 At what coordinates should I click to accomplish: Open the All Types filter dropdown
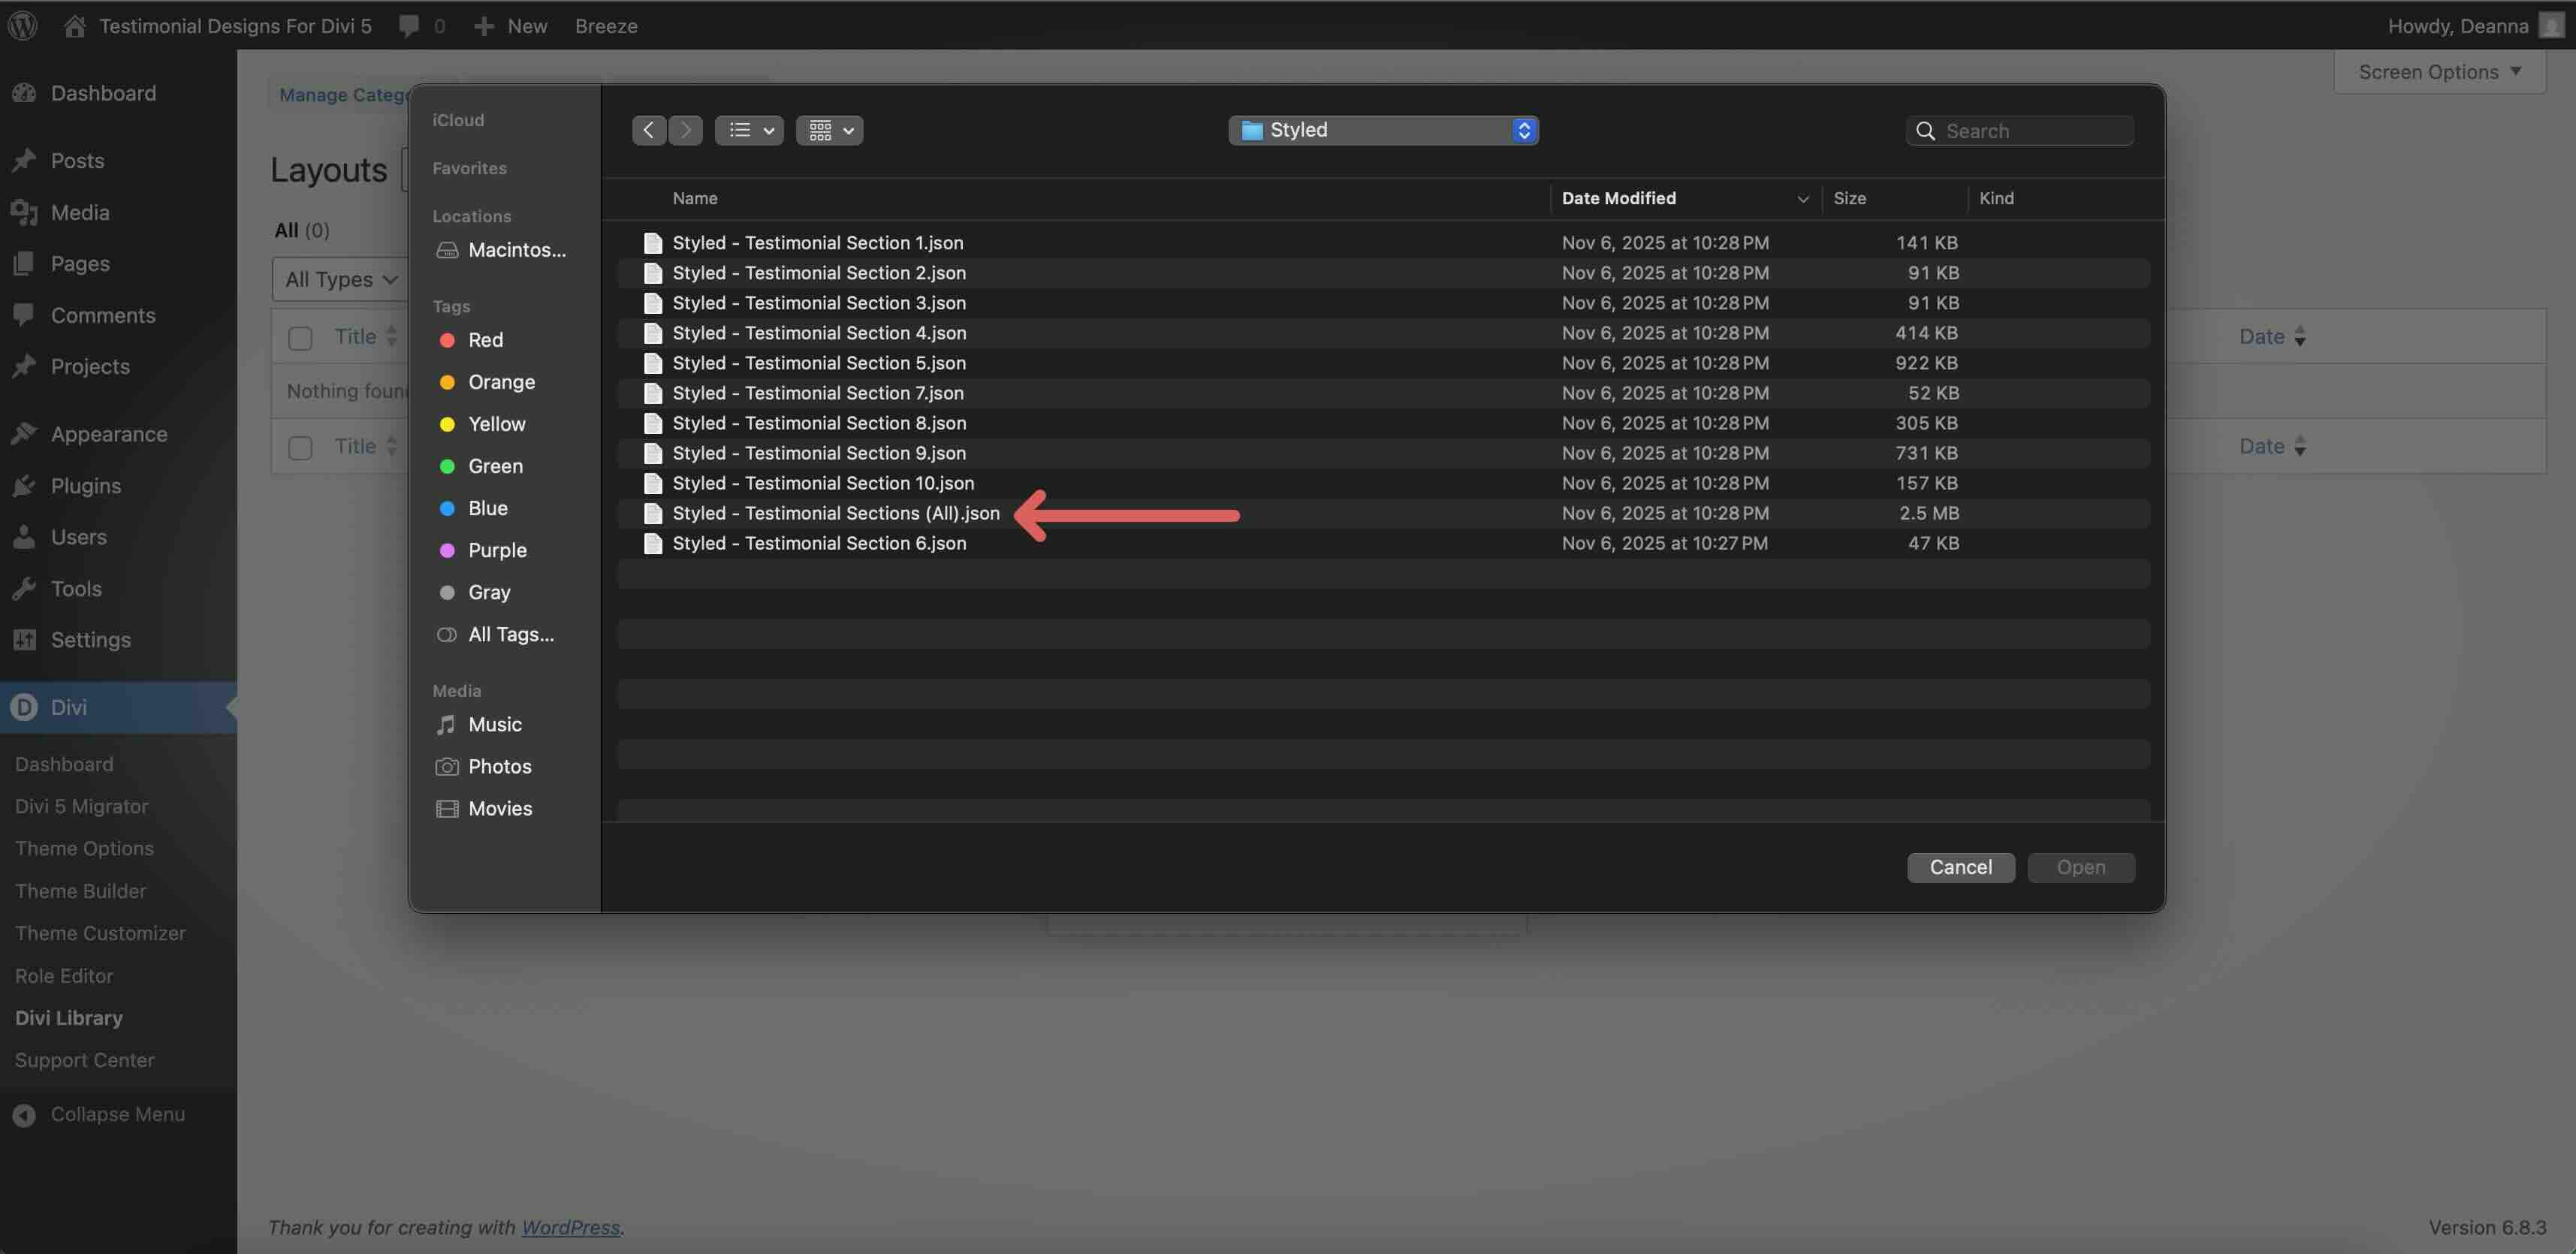coord(340,279)
